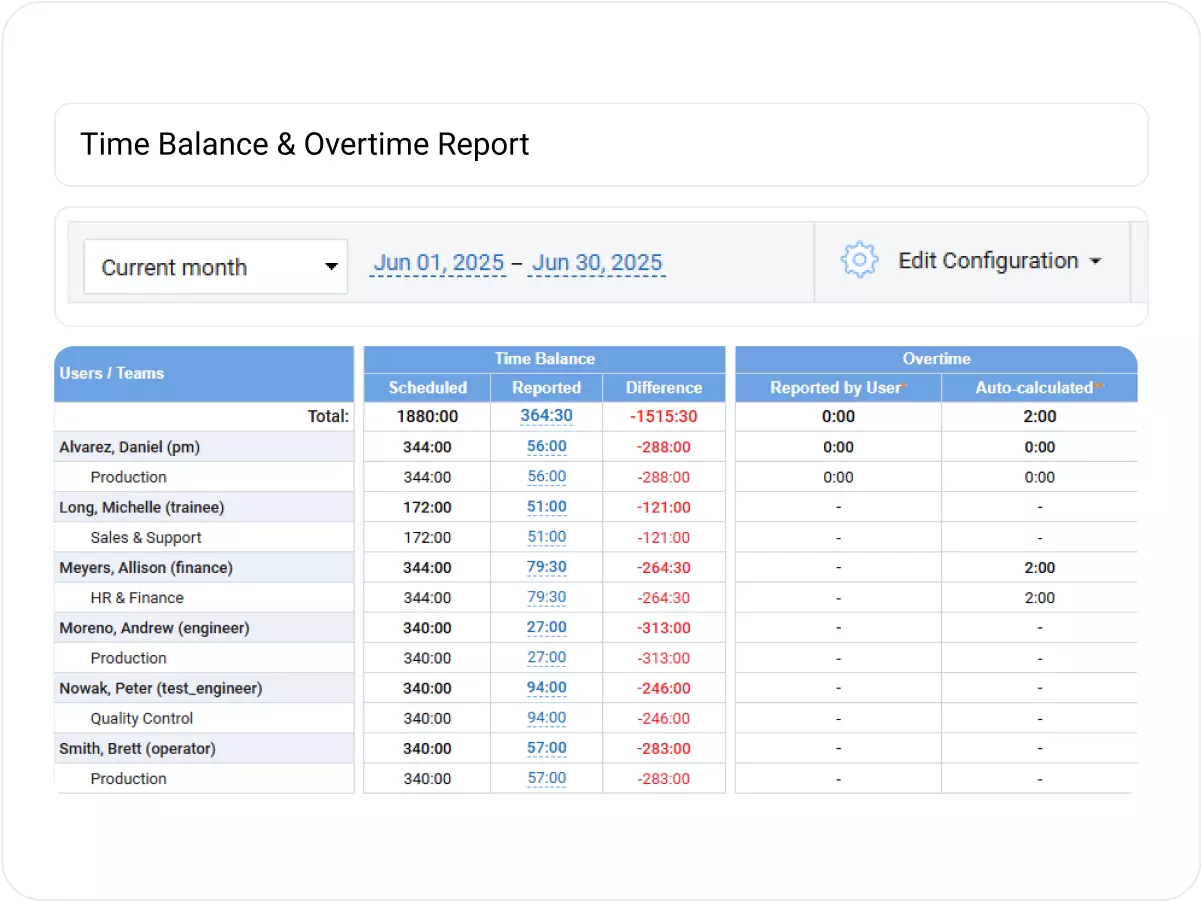Open Daniel Alvarez's reported 56:00 time link
Image resolution: width=1201 pixels, height=901 pixels.
[x=546, y=446]
